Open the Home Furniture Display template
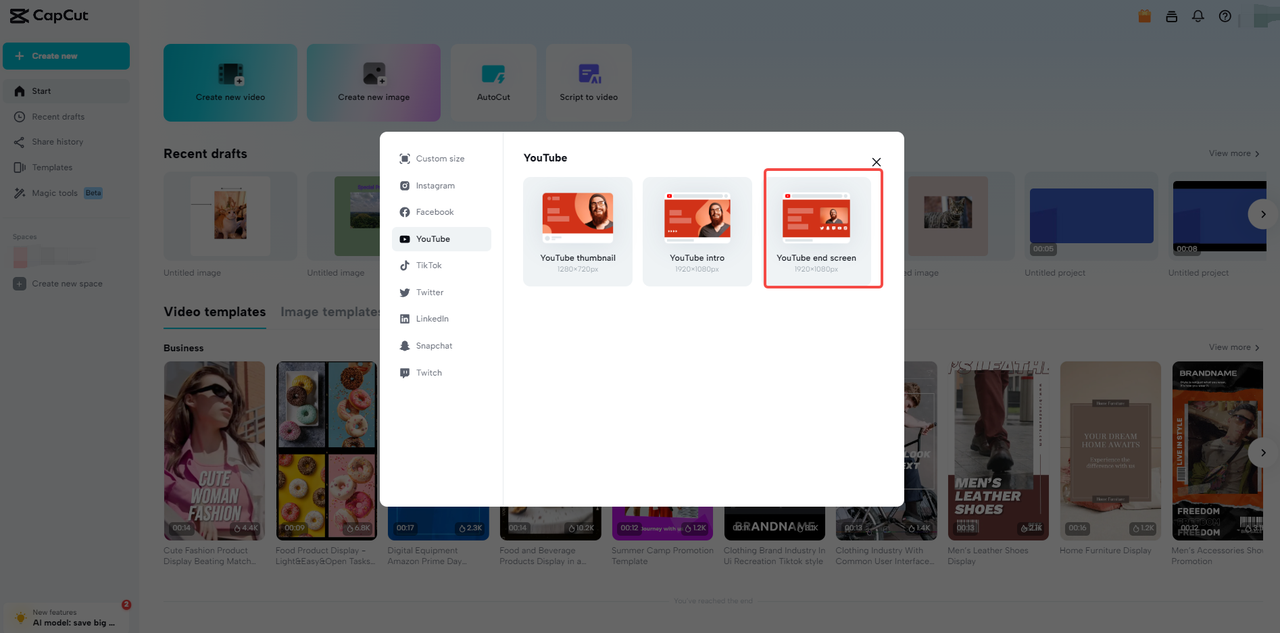The height and width of the screenshot is (633, 1280). click(x=1111, y=451)
